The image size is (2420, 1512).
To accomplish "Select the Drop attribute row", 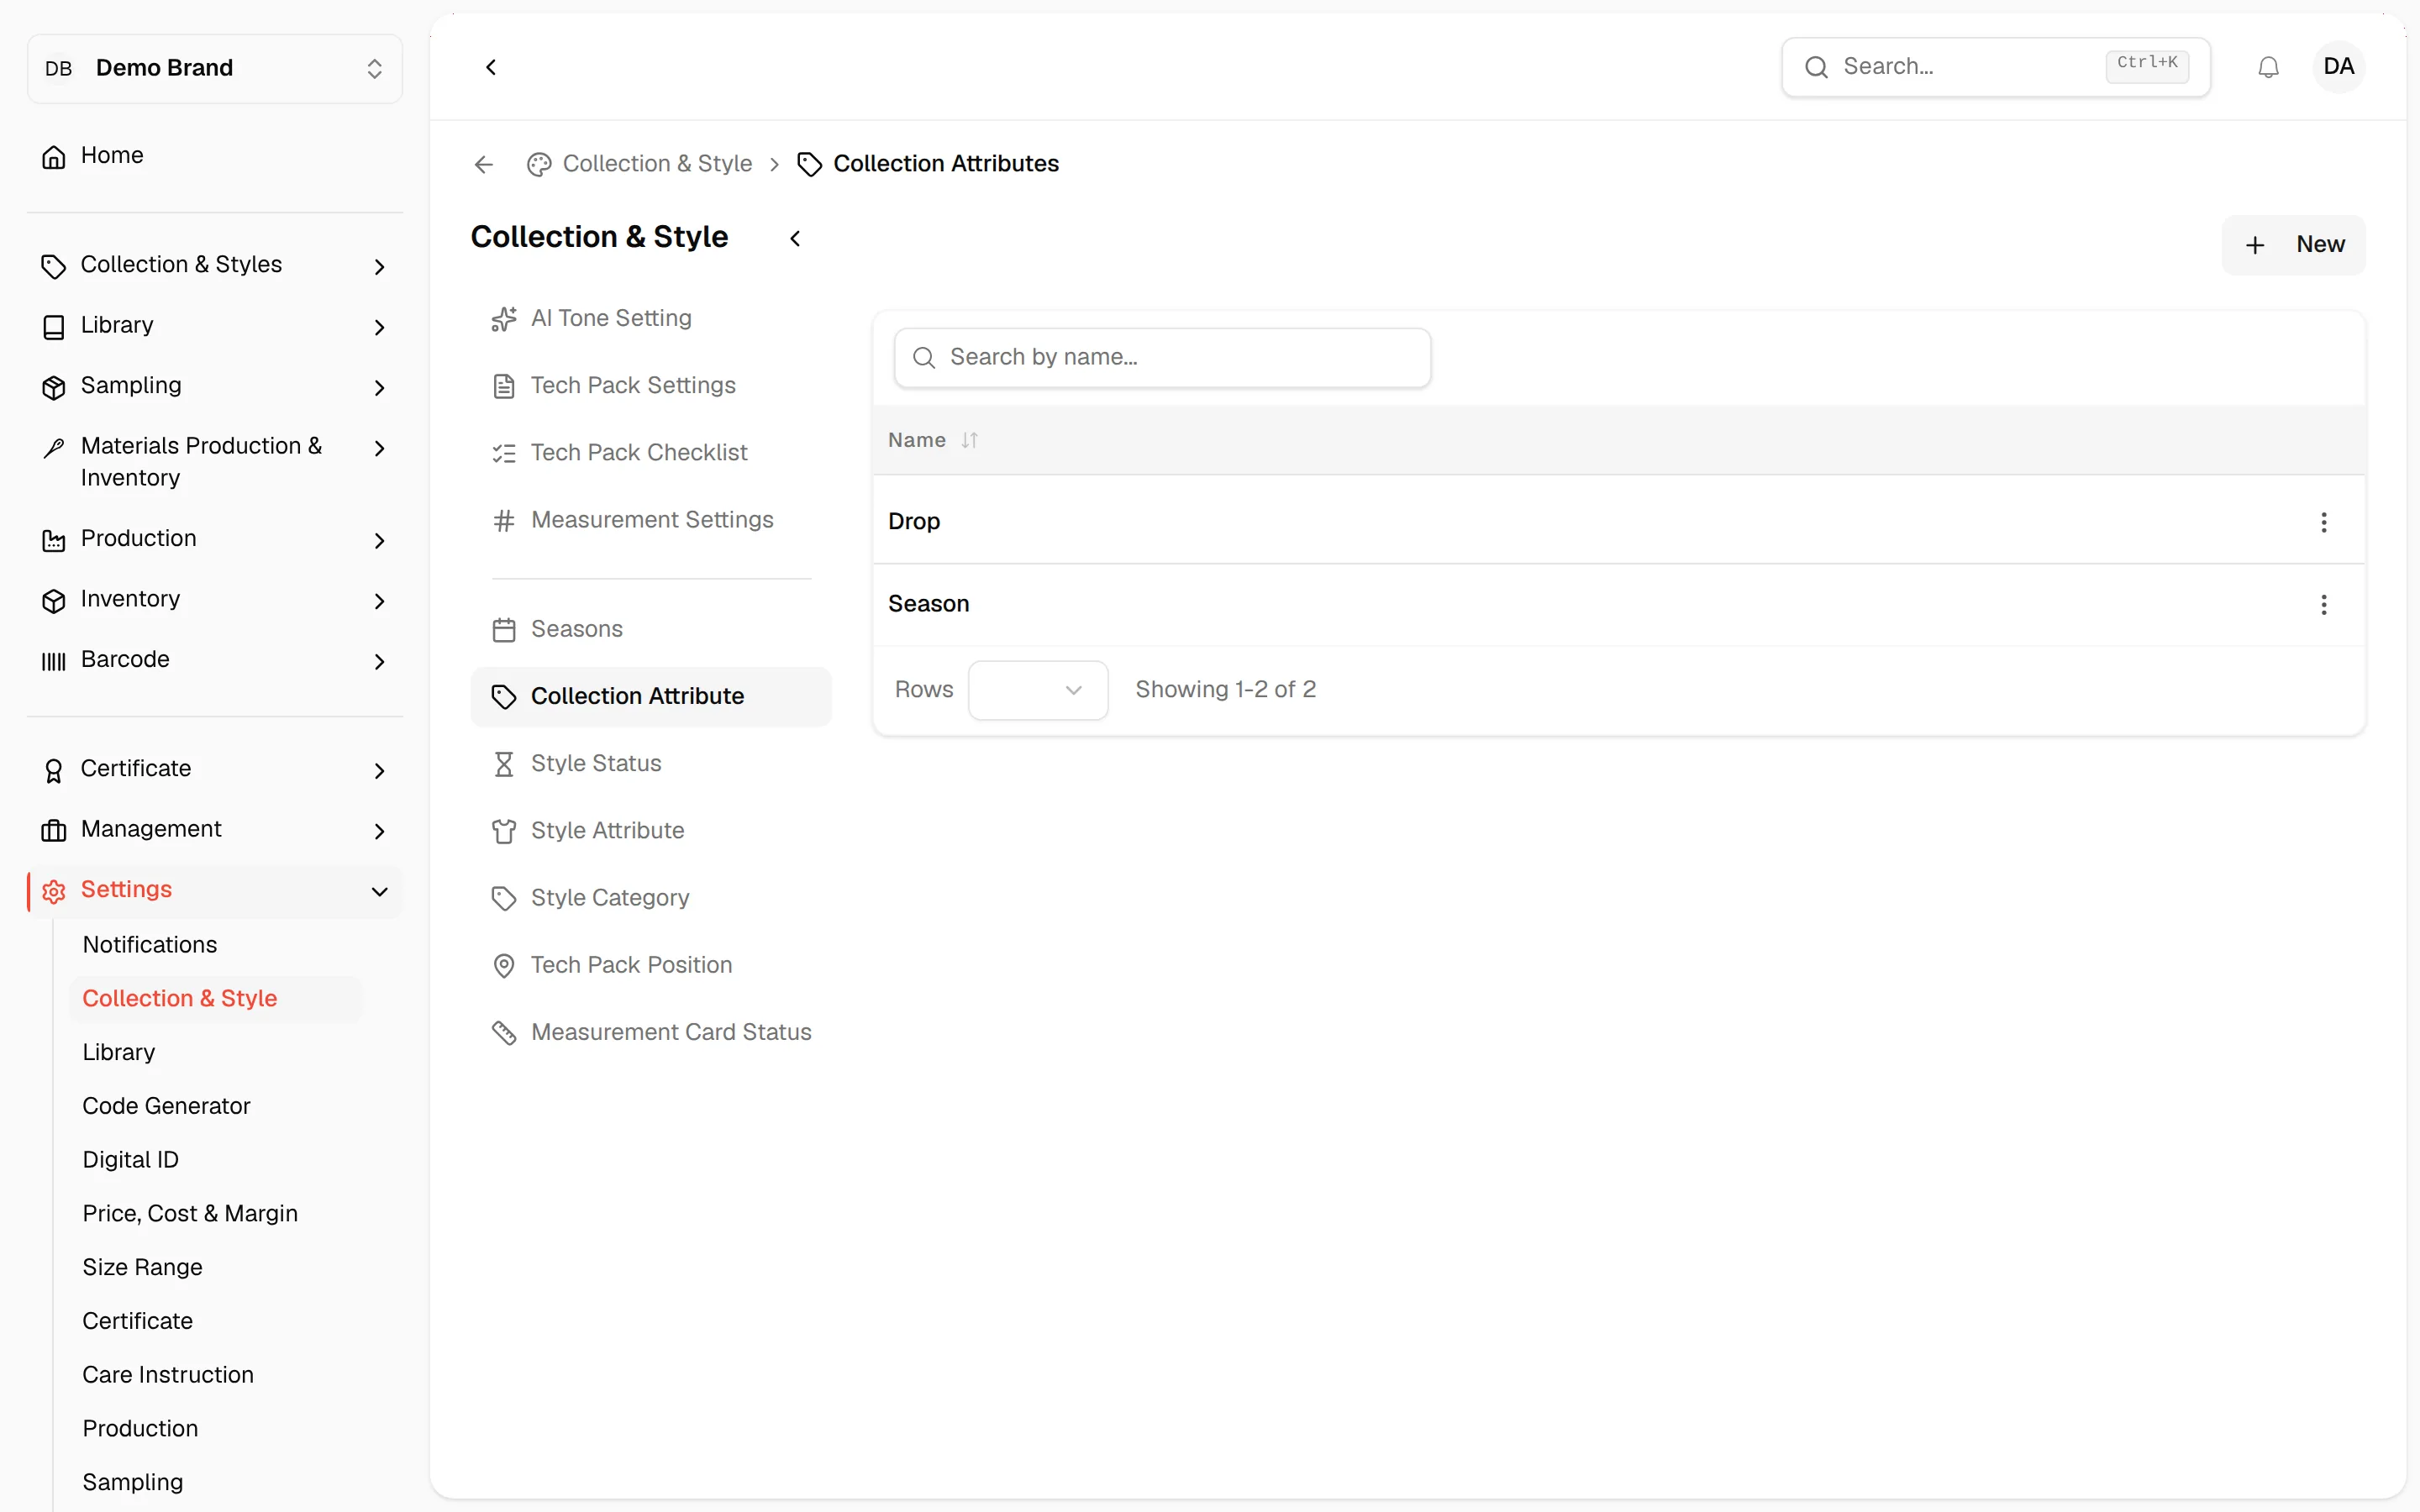I will (1618, 522).
